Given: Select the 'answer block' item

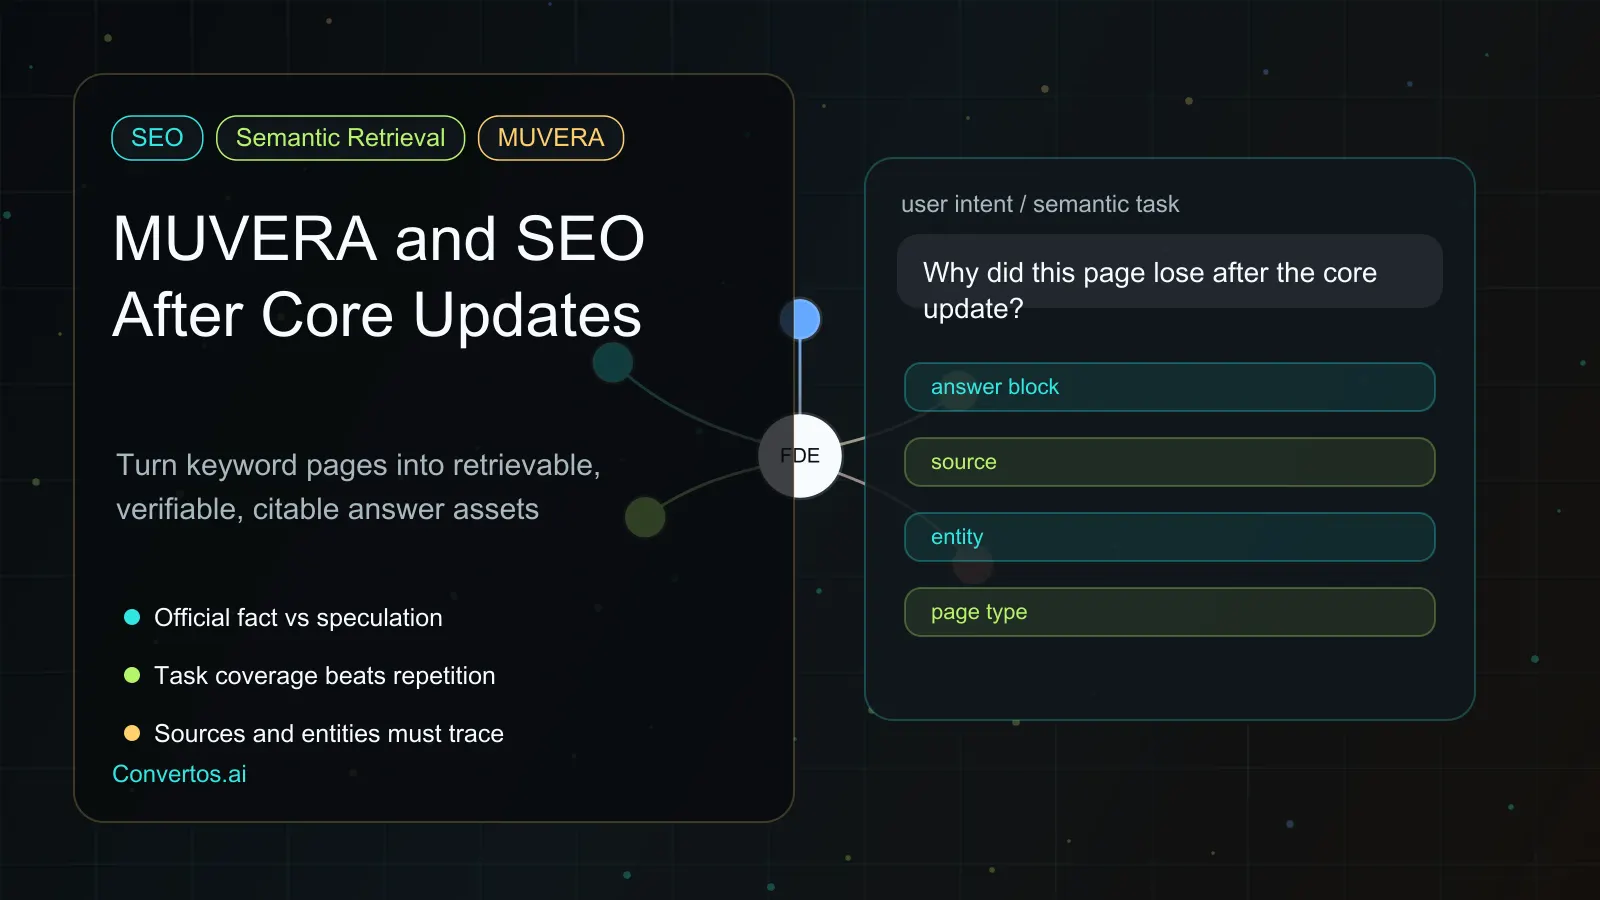Looking at the screenshot, I should pos(1170,387).
